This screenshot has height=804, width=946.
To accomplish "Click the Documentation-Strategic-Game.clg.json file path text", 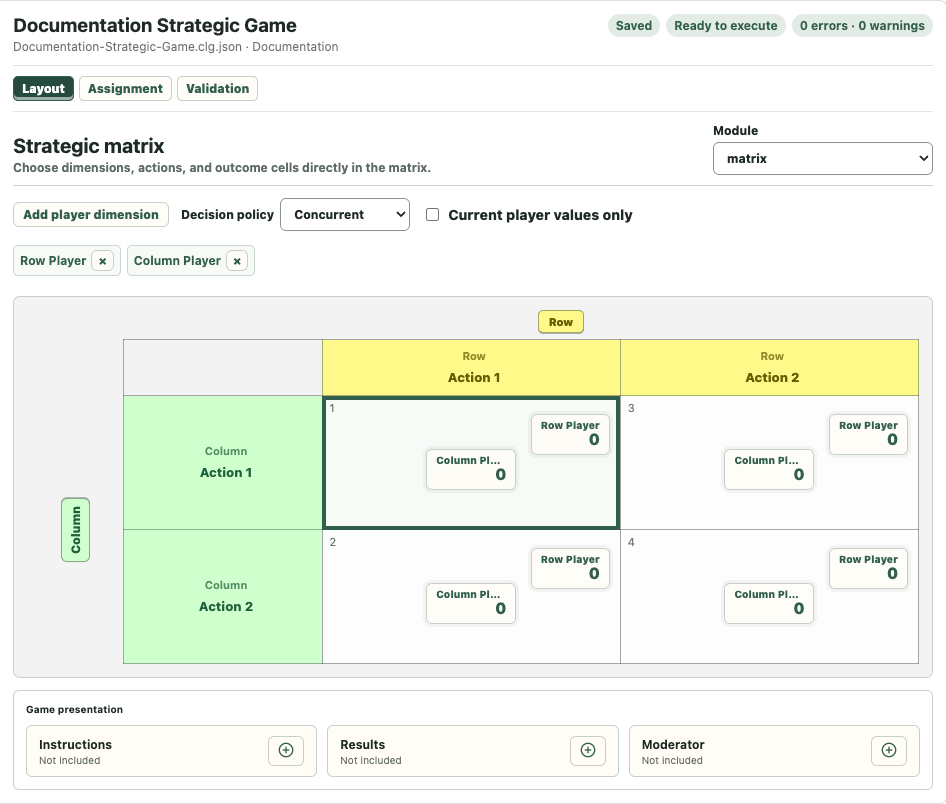I will click(127, 47).
